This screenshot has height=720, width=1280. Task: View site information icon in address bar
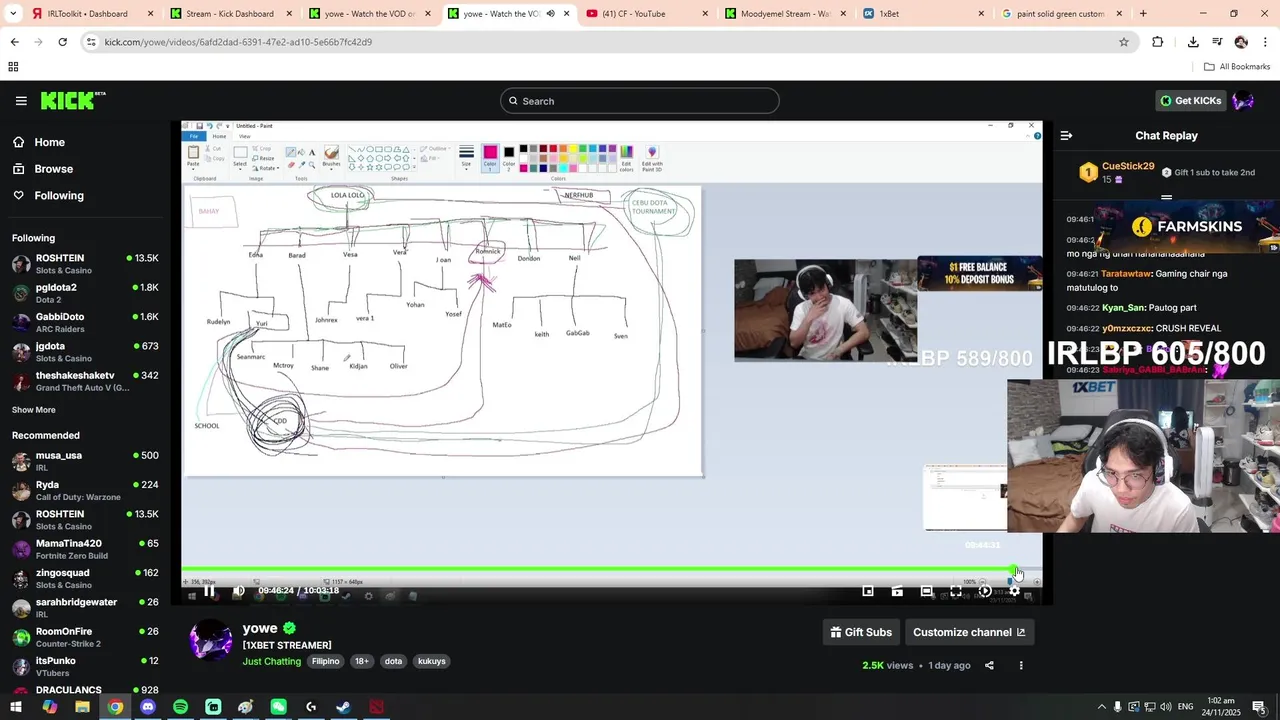click(91, 42)
